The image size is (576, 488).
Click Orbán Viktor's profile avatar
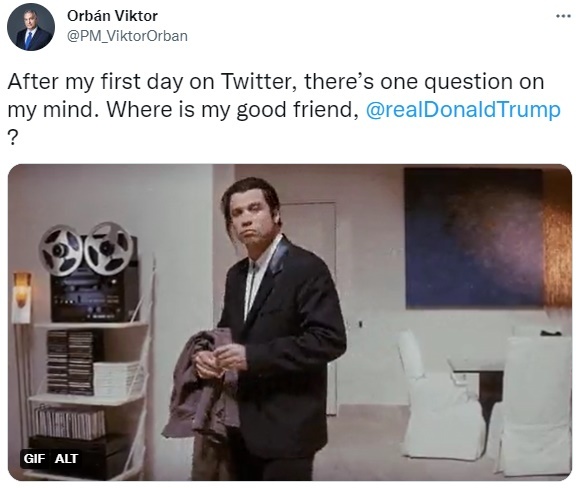(x=31, y=28)
